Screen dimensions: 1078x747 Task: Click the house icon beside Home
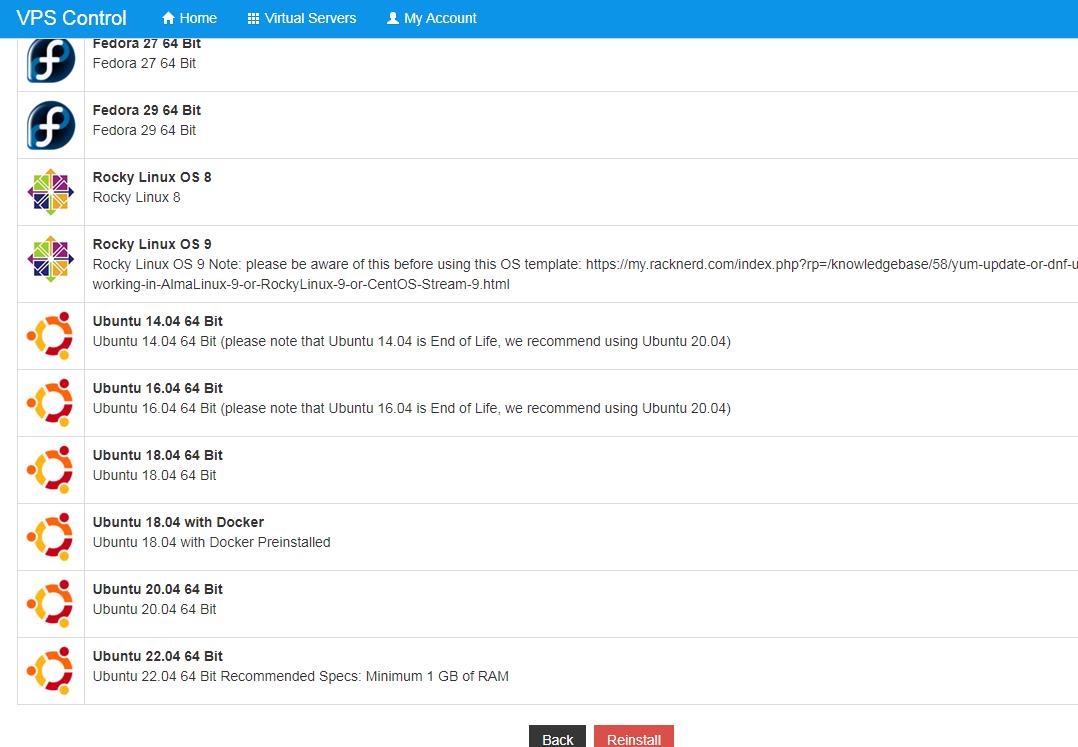[x=168, y=19]
